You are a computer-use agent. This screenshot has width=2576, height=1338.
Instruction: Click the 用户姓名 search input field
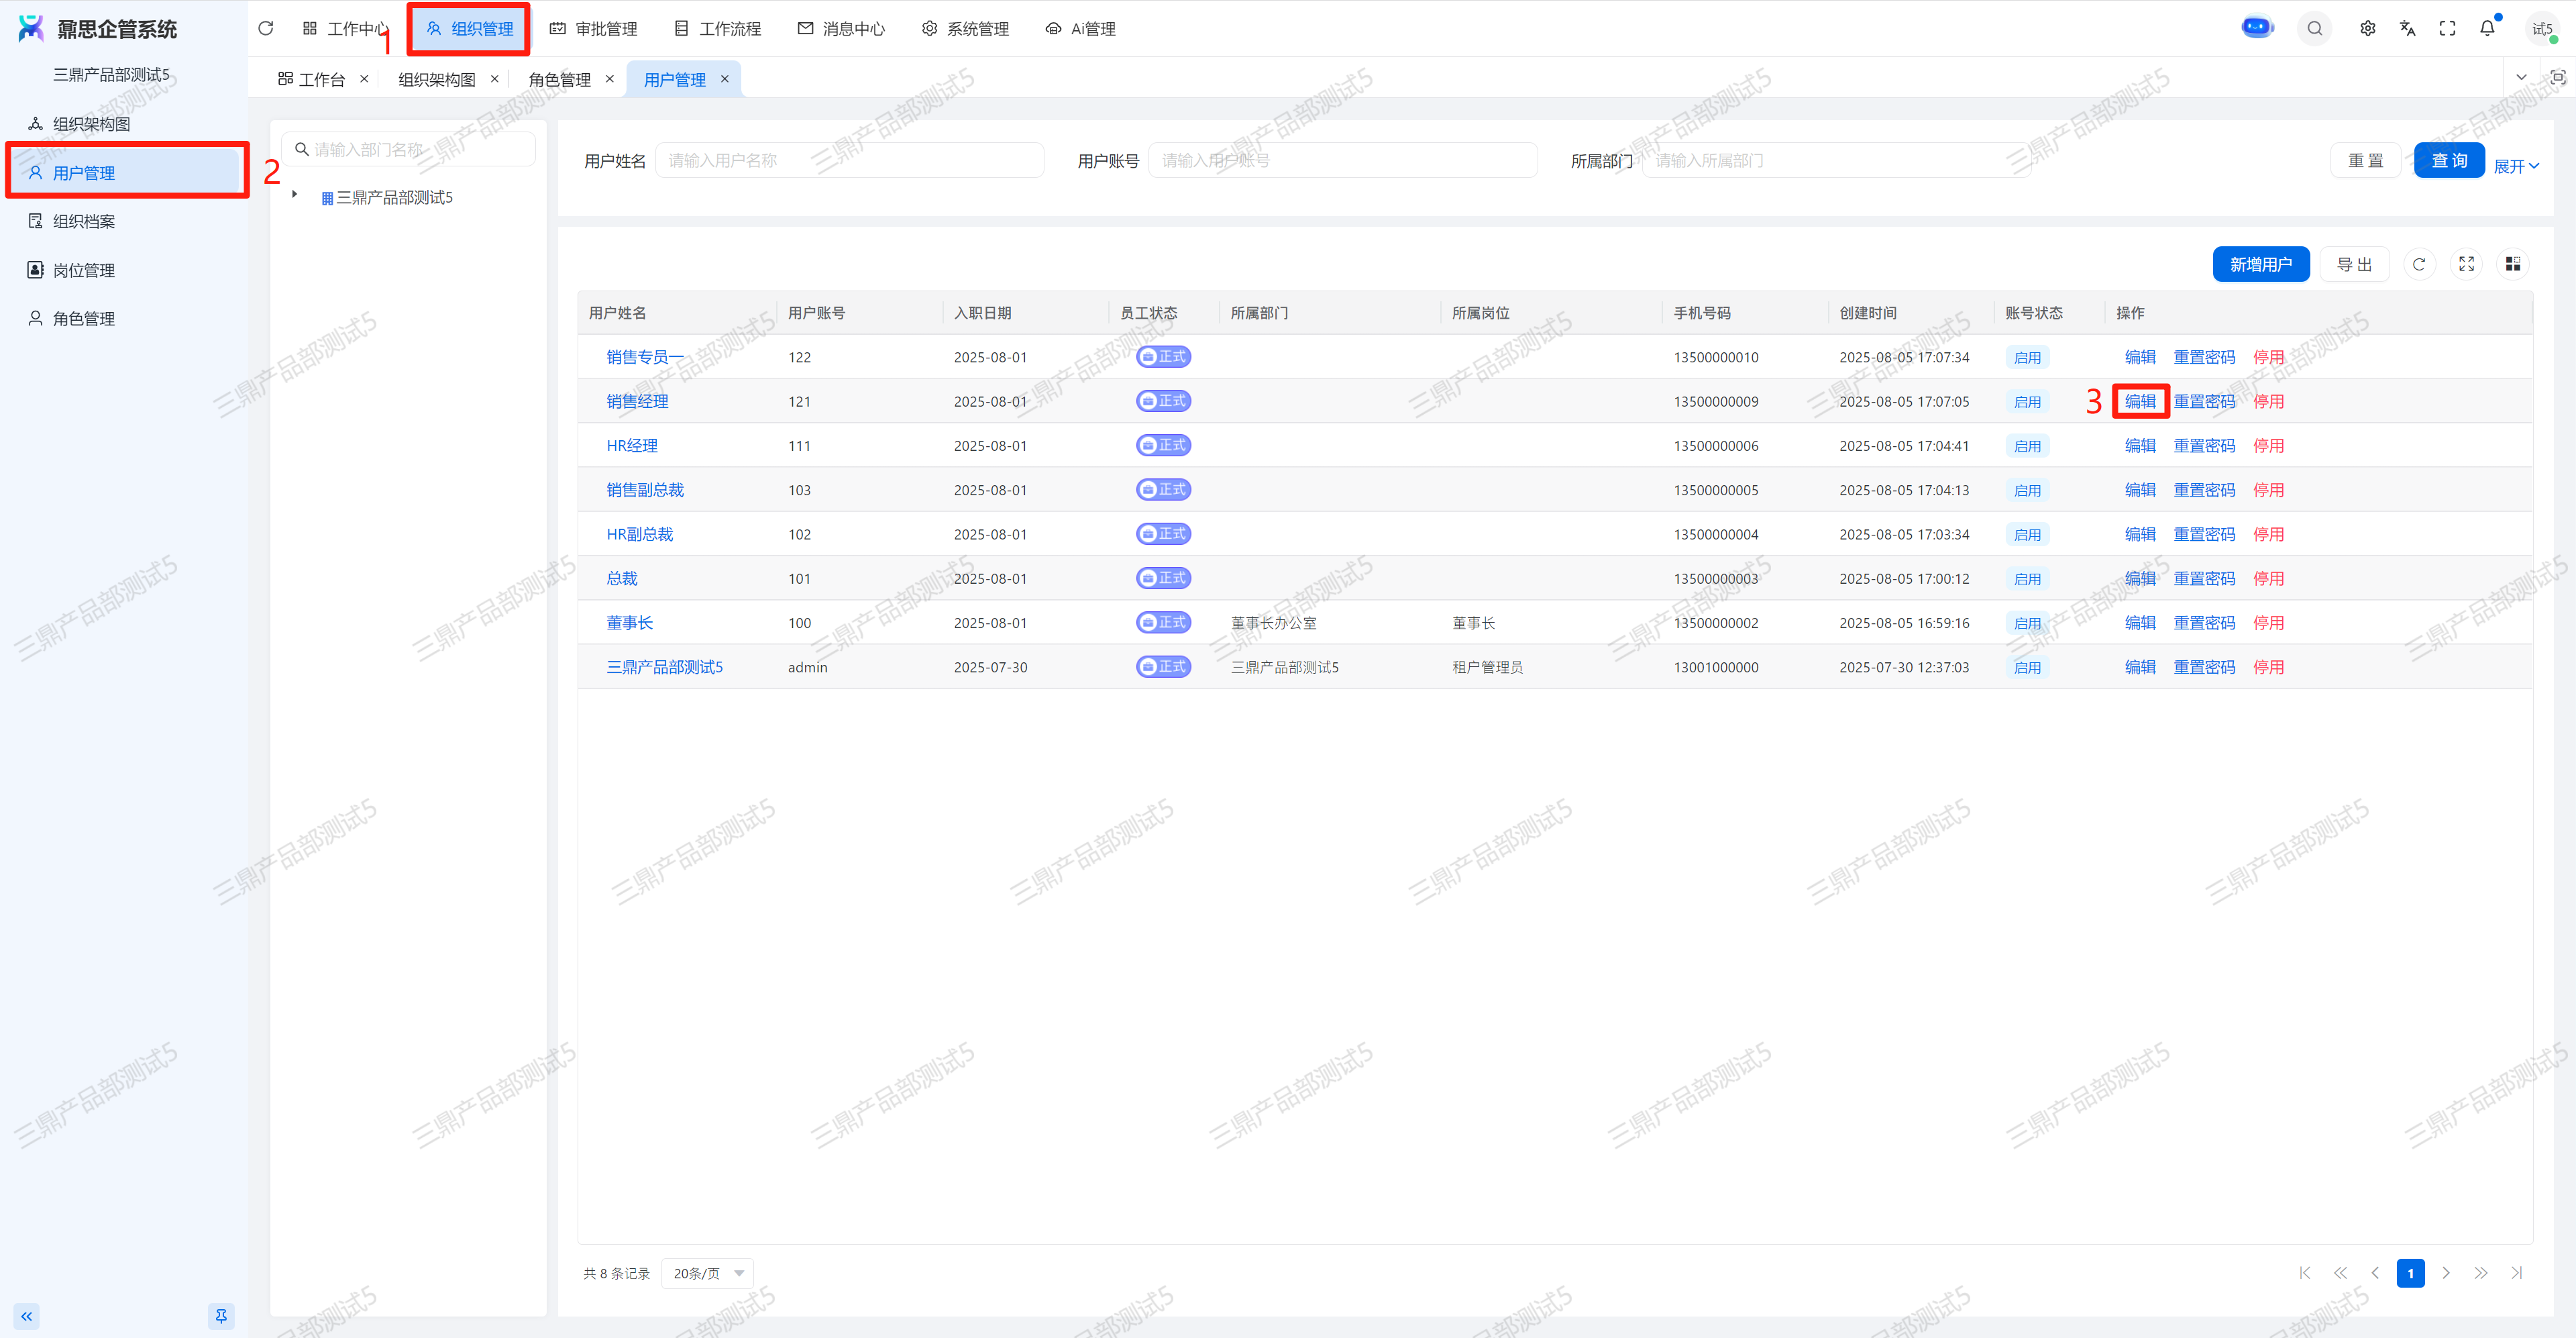point(849,160)
